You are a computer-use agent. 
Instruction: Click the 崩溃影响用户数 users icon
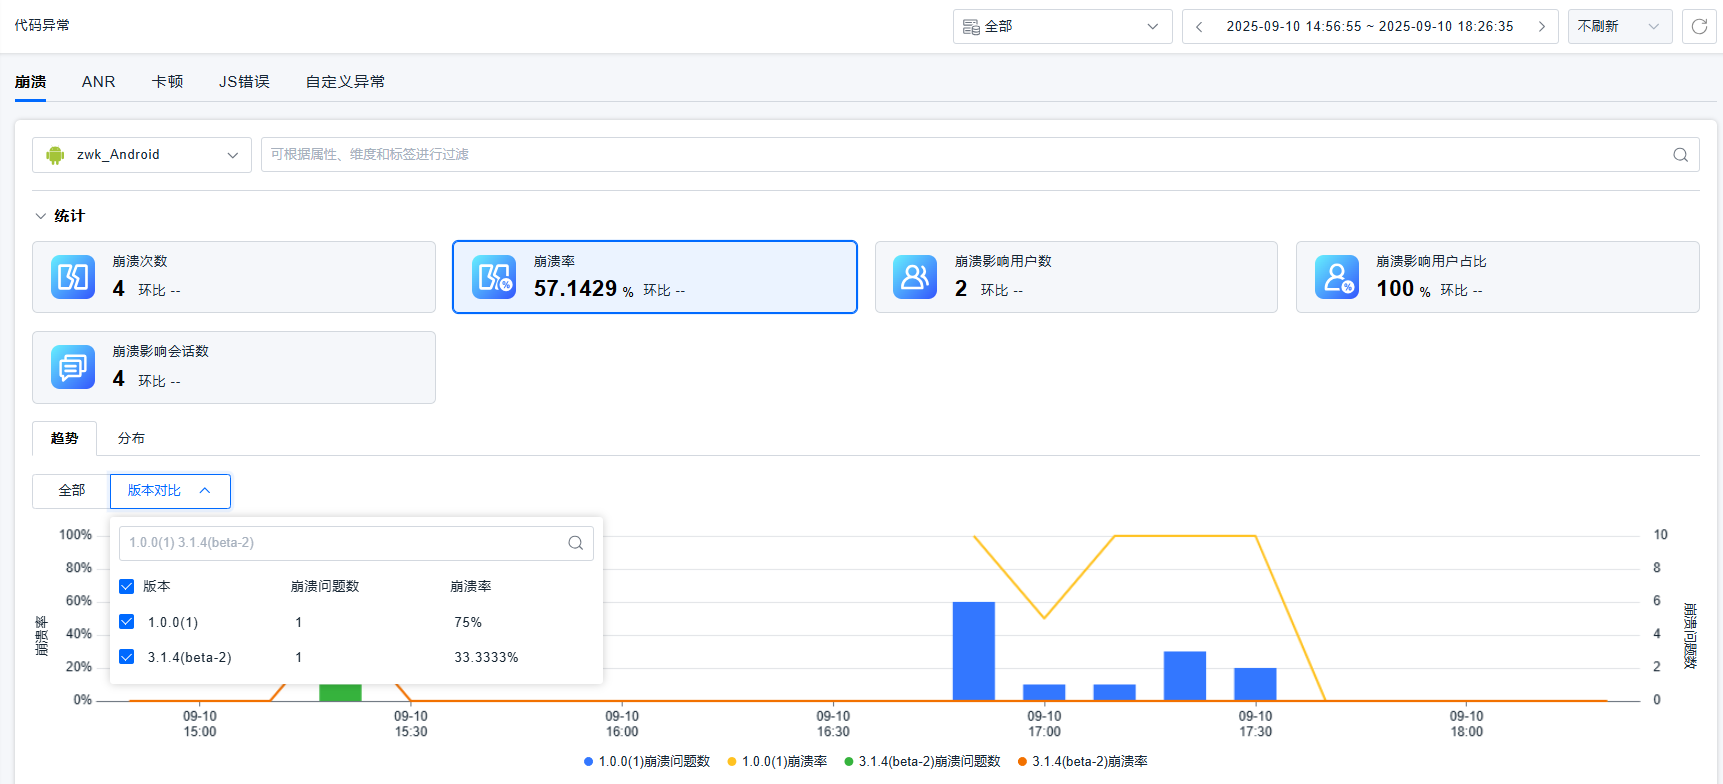pos(915,277)
